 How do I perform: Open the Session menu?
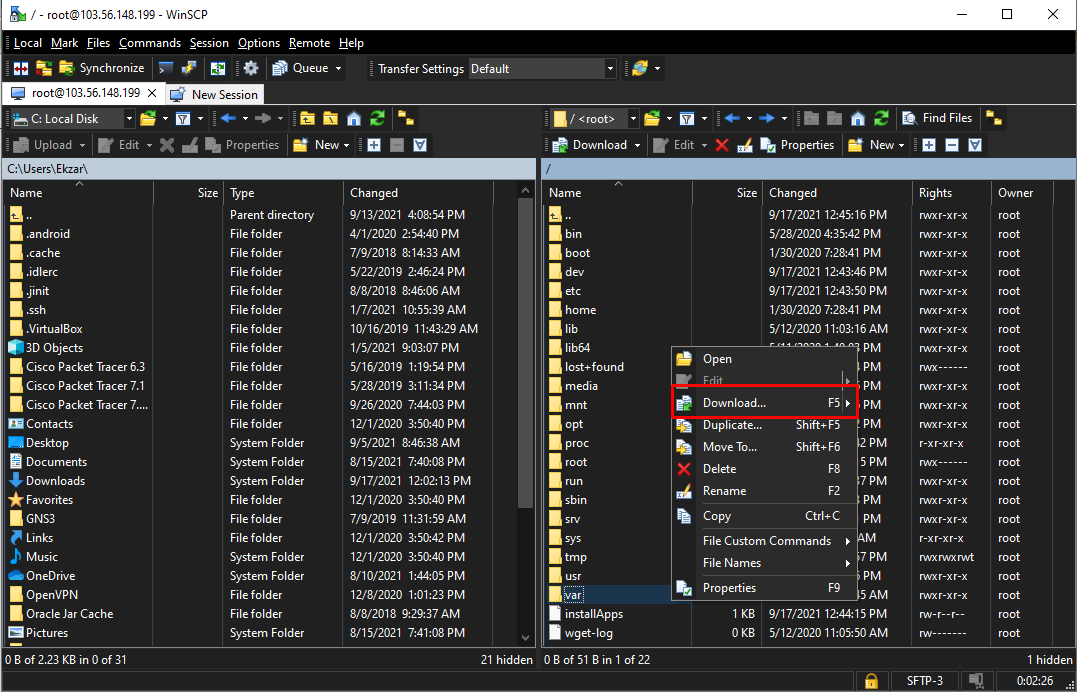click(x=209, y=43)
